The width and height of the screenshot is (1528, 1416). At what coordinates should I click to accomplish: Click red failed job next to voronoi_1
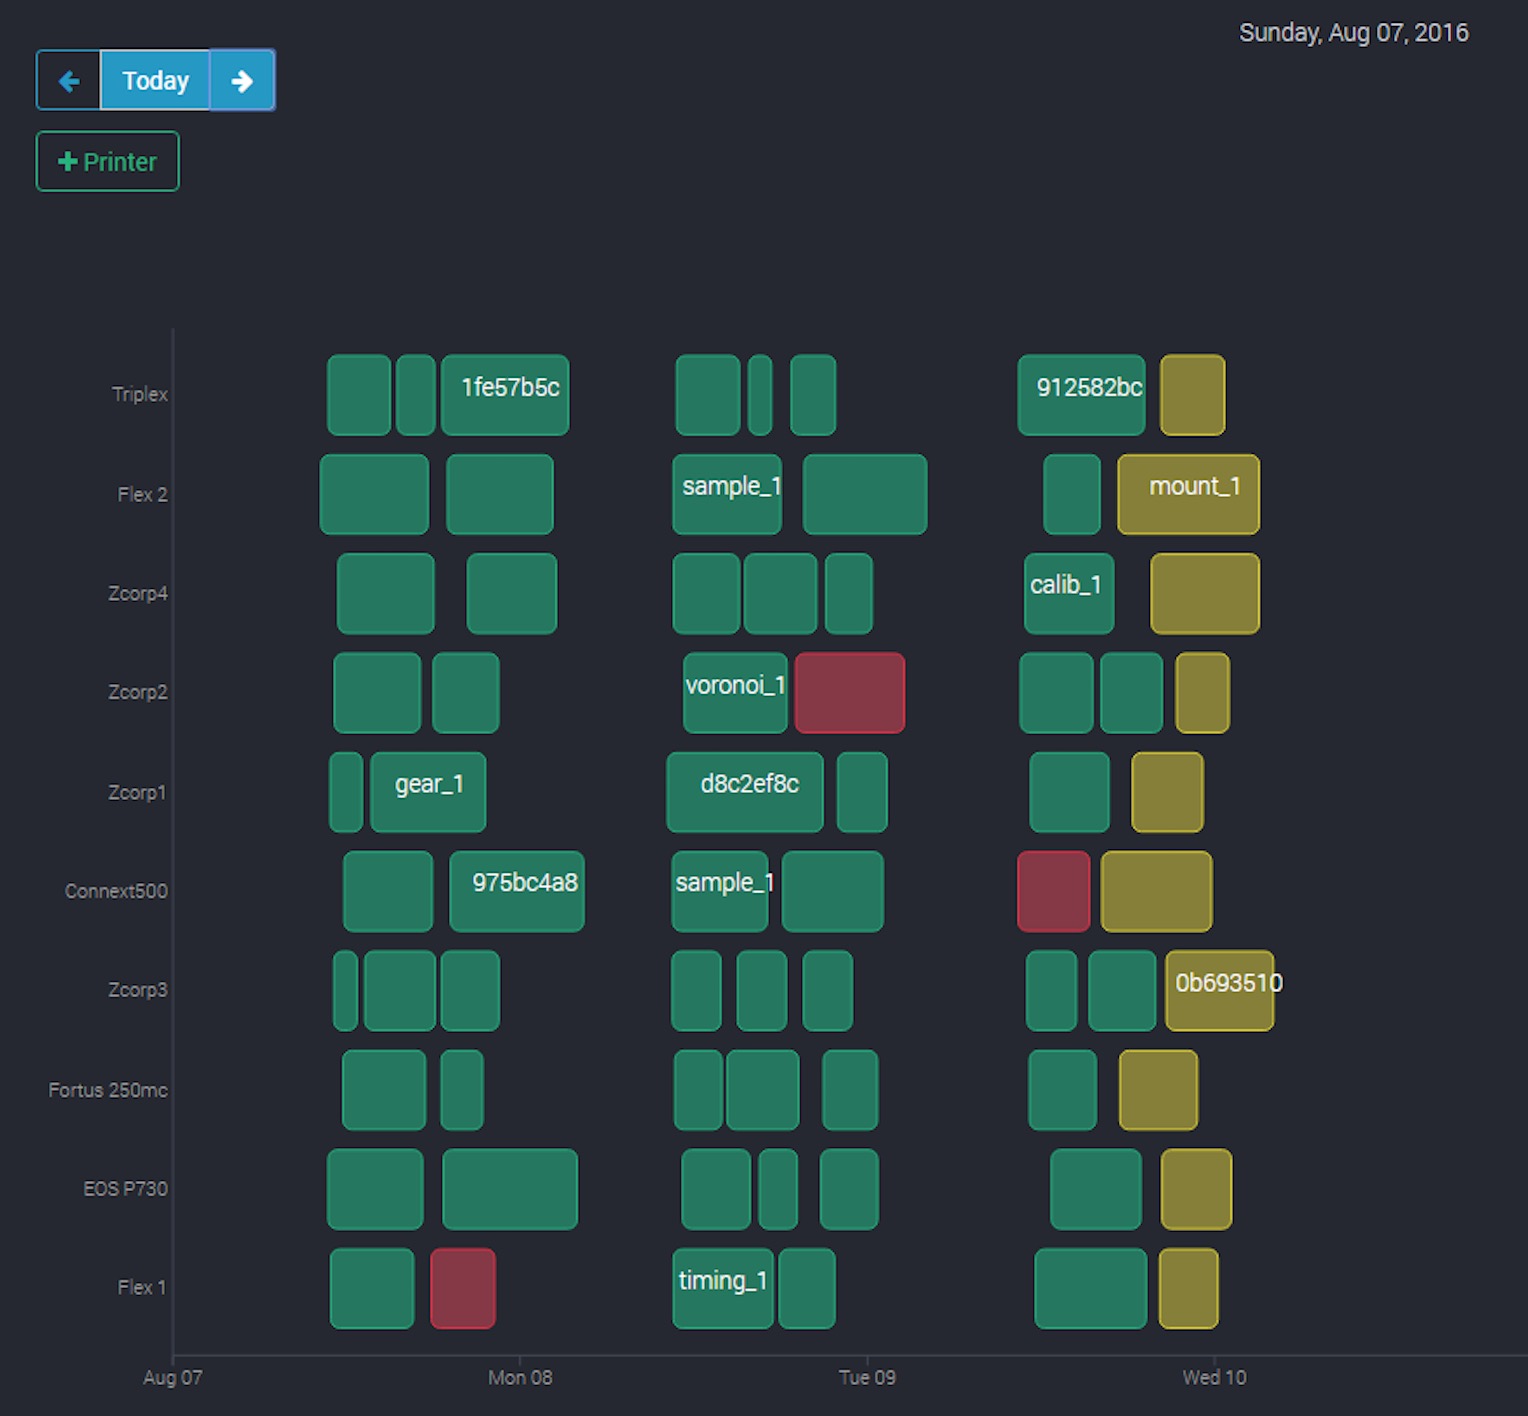click(x=849, y=692)
